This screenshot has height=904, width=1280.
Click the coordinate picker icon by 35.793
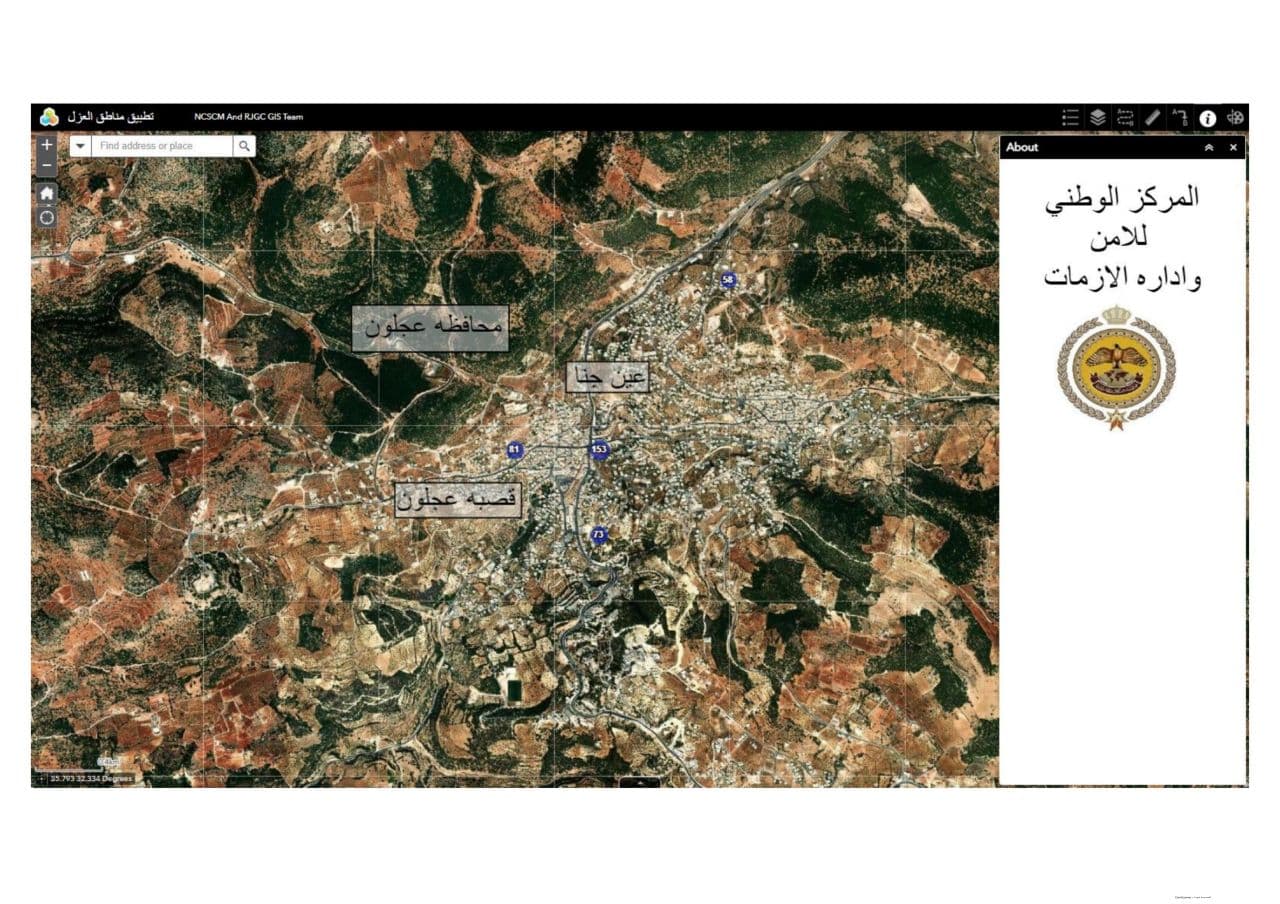point(40,778)
